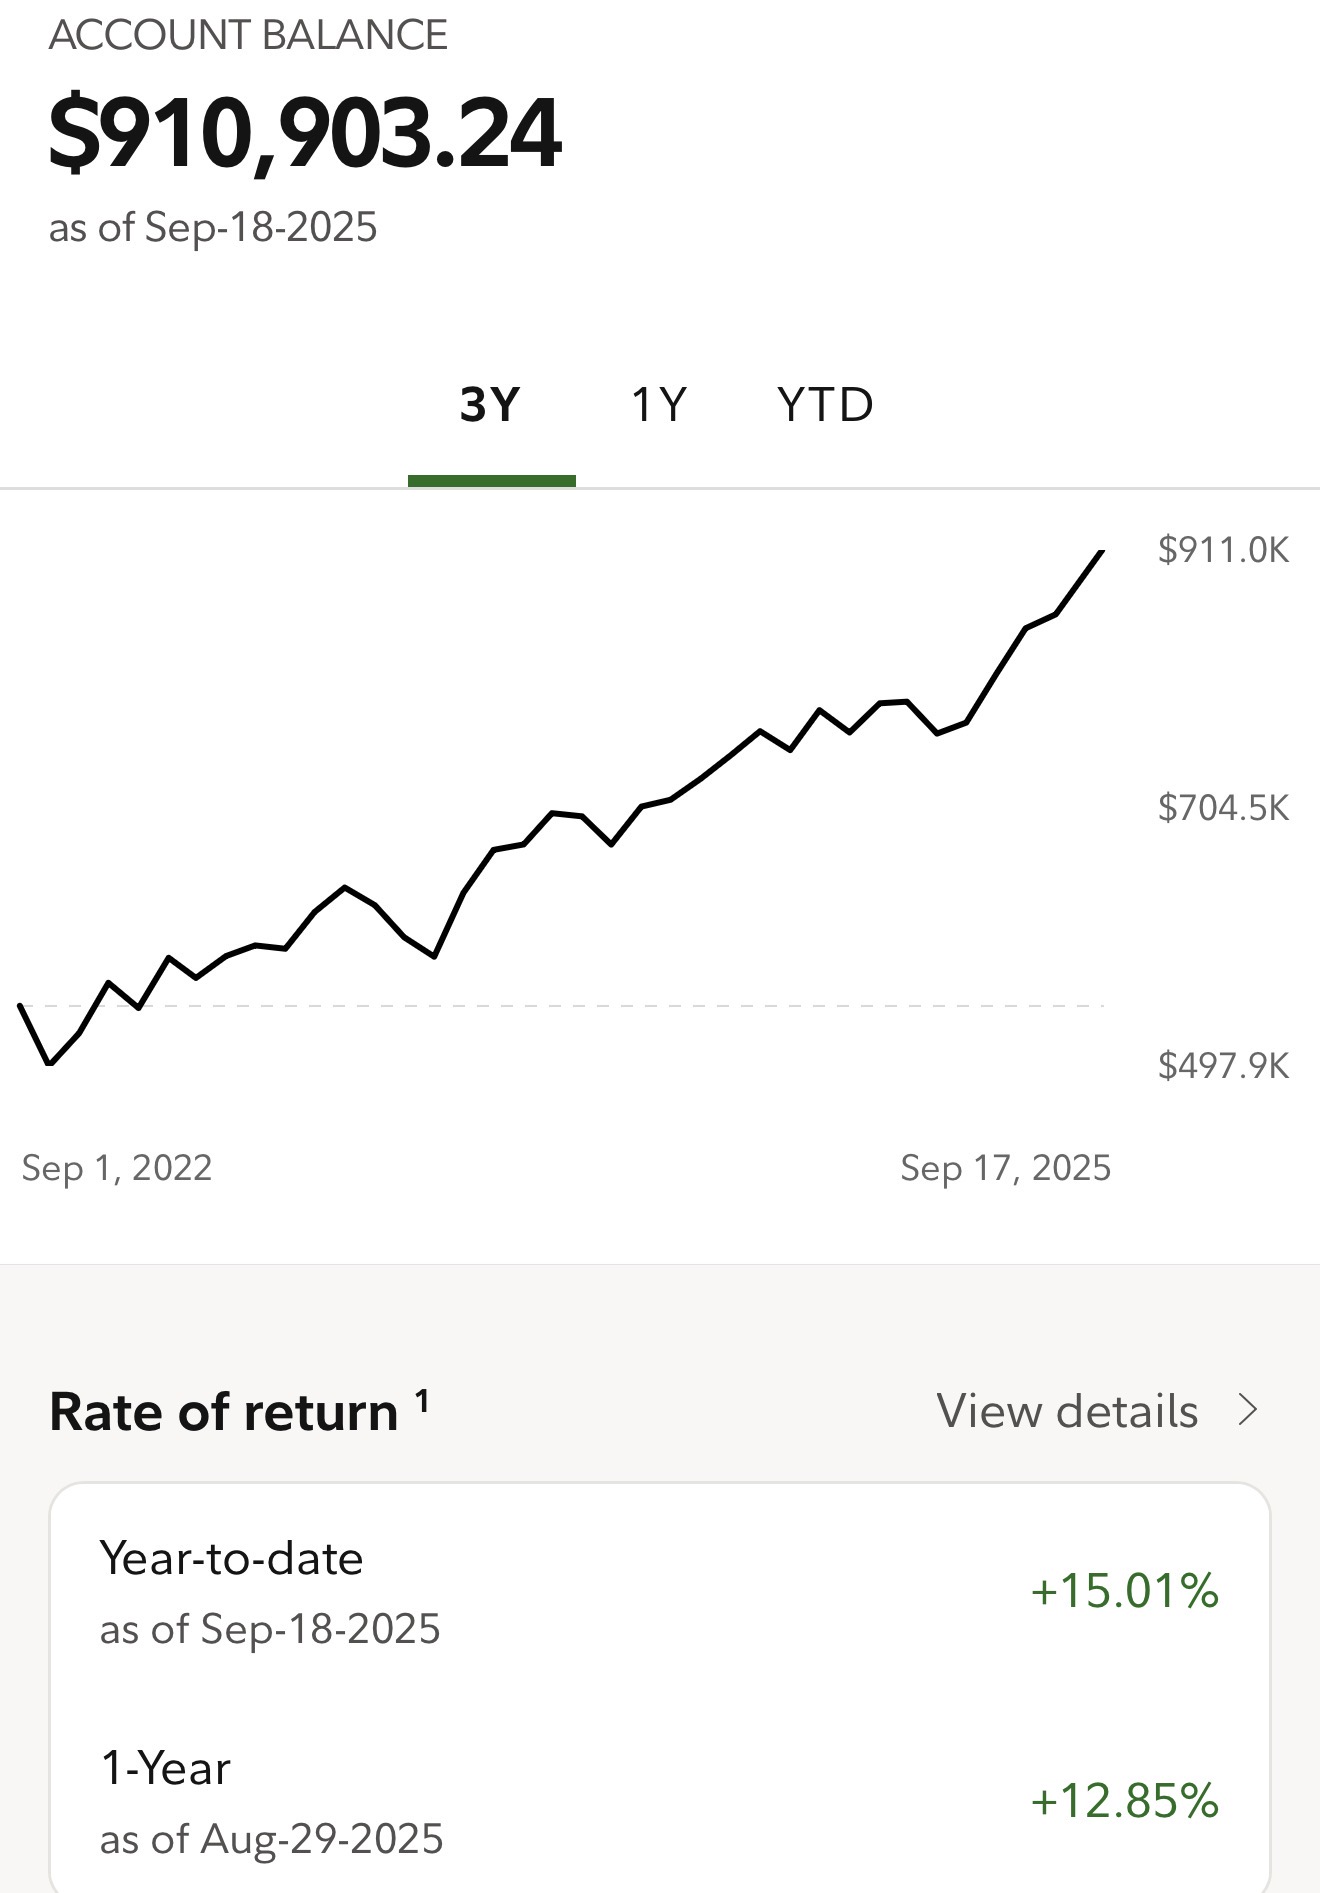Tap the +12.85% one-year value
The height and width of the screenshot is (1893, 1320).
(x=1124, y=1801)
